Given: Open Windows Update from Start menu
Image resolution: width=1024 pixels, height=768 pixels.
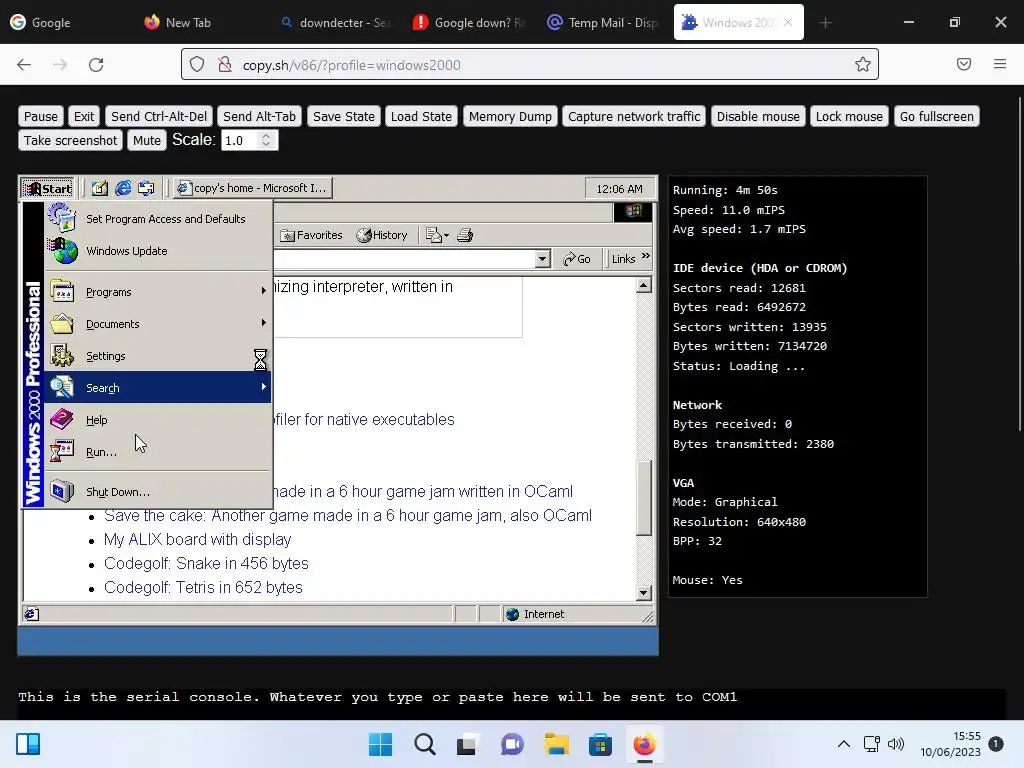Looking at the screenshot, I should (158, 251).
